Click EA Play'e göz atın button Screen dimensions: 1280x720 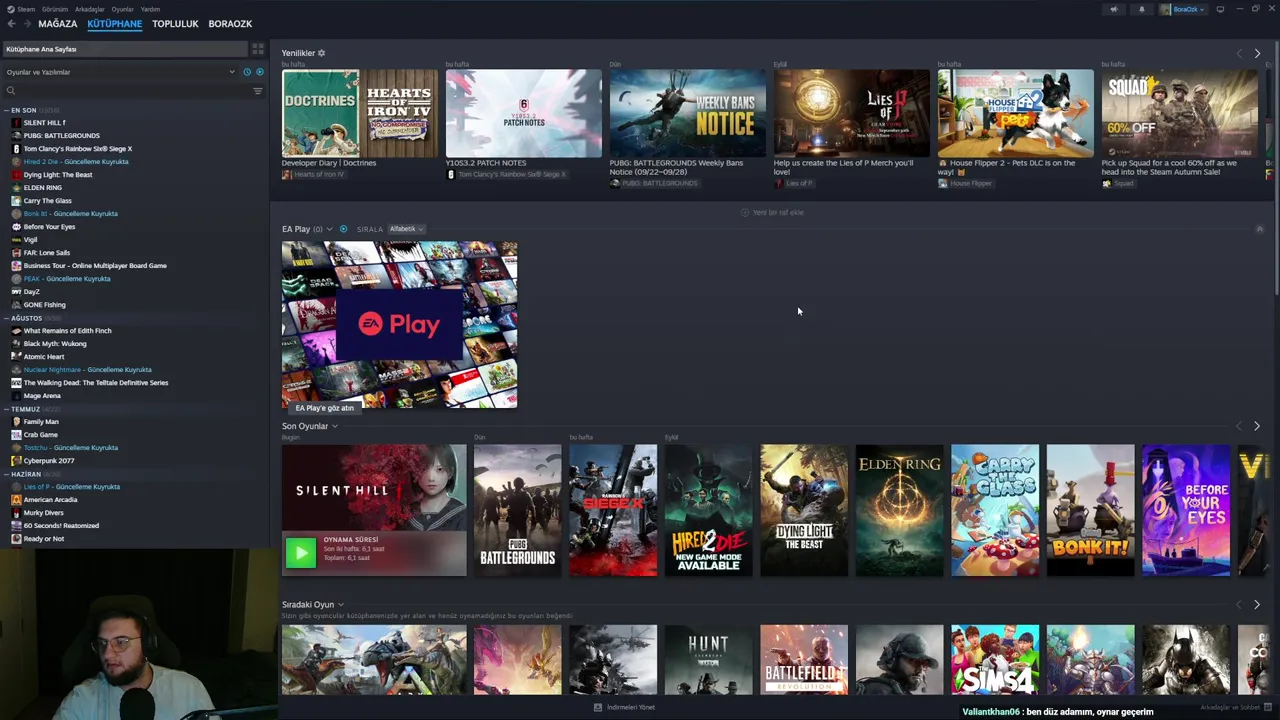coord(324,408)
